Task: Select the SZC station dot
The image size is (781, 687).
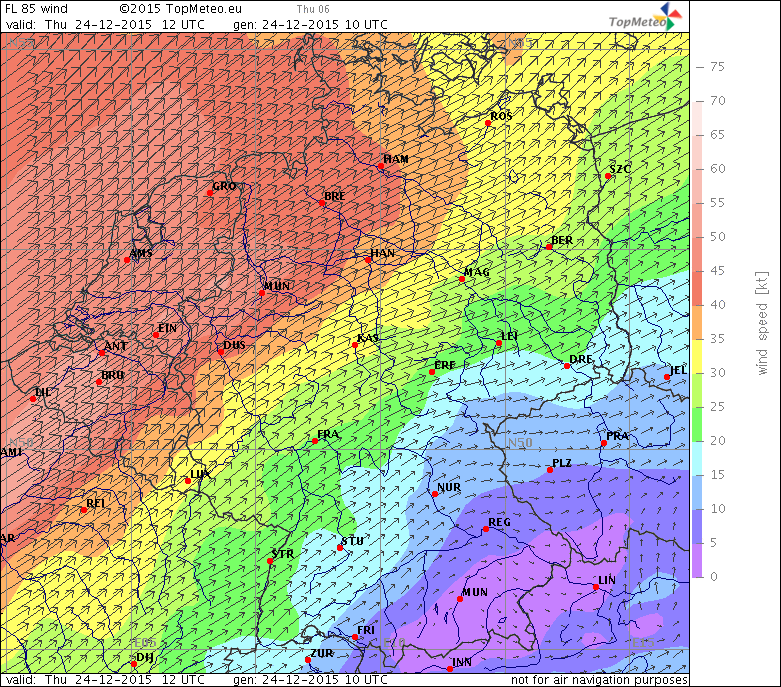Action: pyautogui.click(x=608, y=176)
